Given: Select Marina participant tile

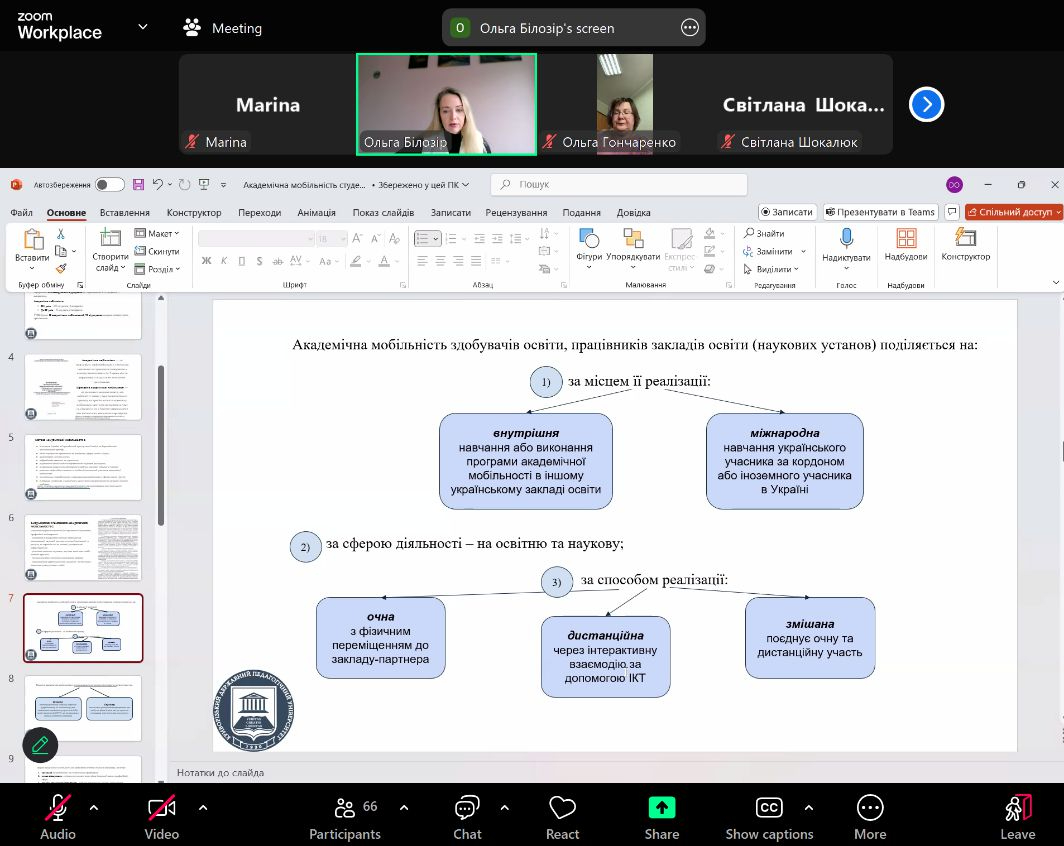Looking at the screenshot, I should coord(267,104).
